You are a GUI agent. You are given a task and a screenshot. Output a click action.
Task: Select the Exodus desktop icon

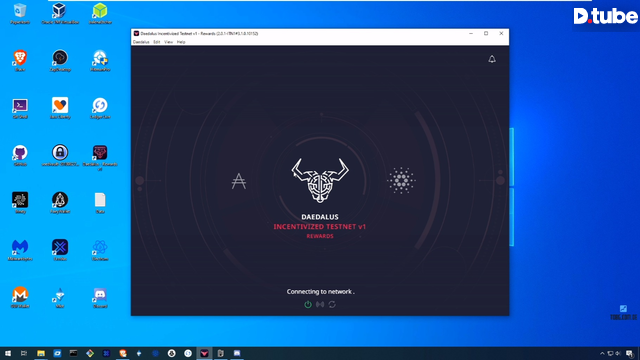[60, 250]
